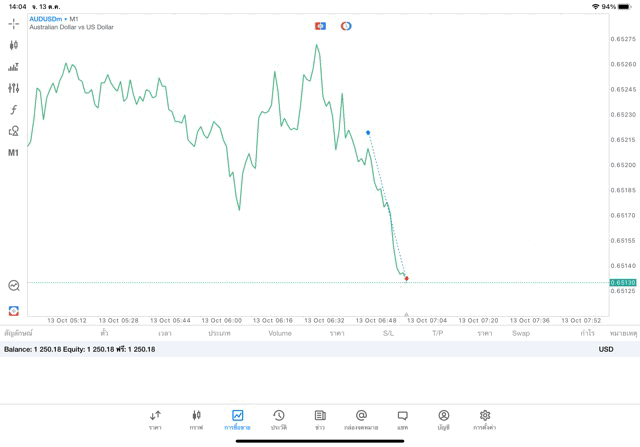
Task: Tap the circular chart icon above price axis
Action: click(x=13, y=286)
